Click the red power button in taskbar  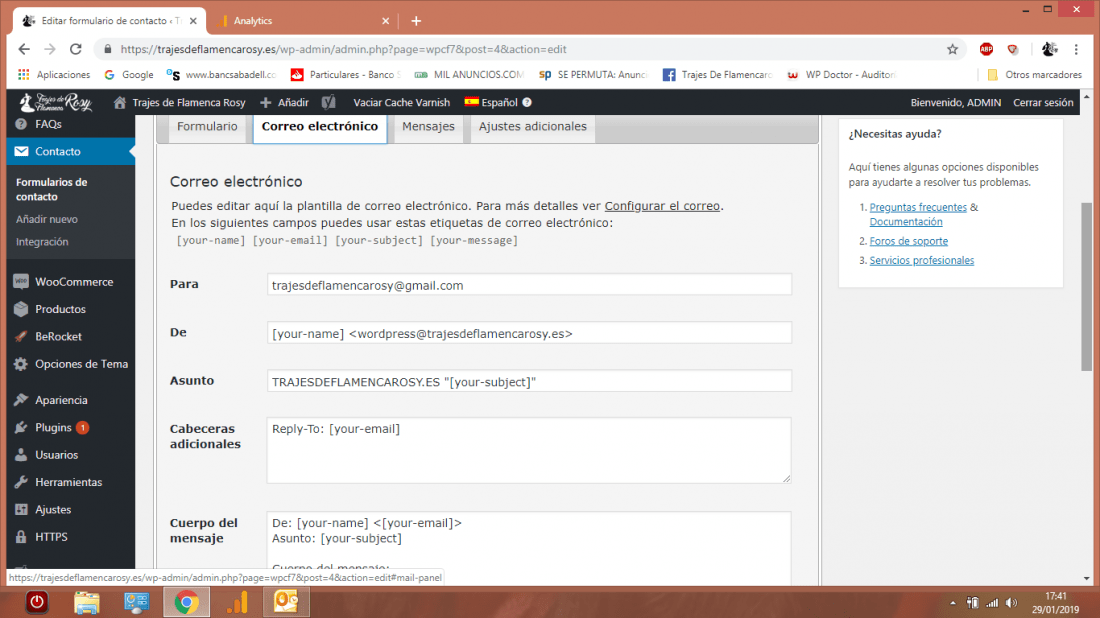37,603
